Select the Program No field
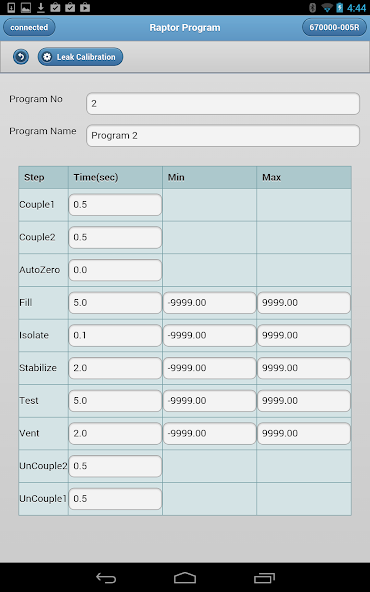The width and height of the screenshot is (370, 592). [223, 103]
